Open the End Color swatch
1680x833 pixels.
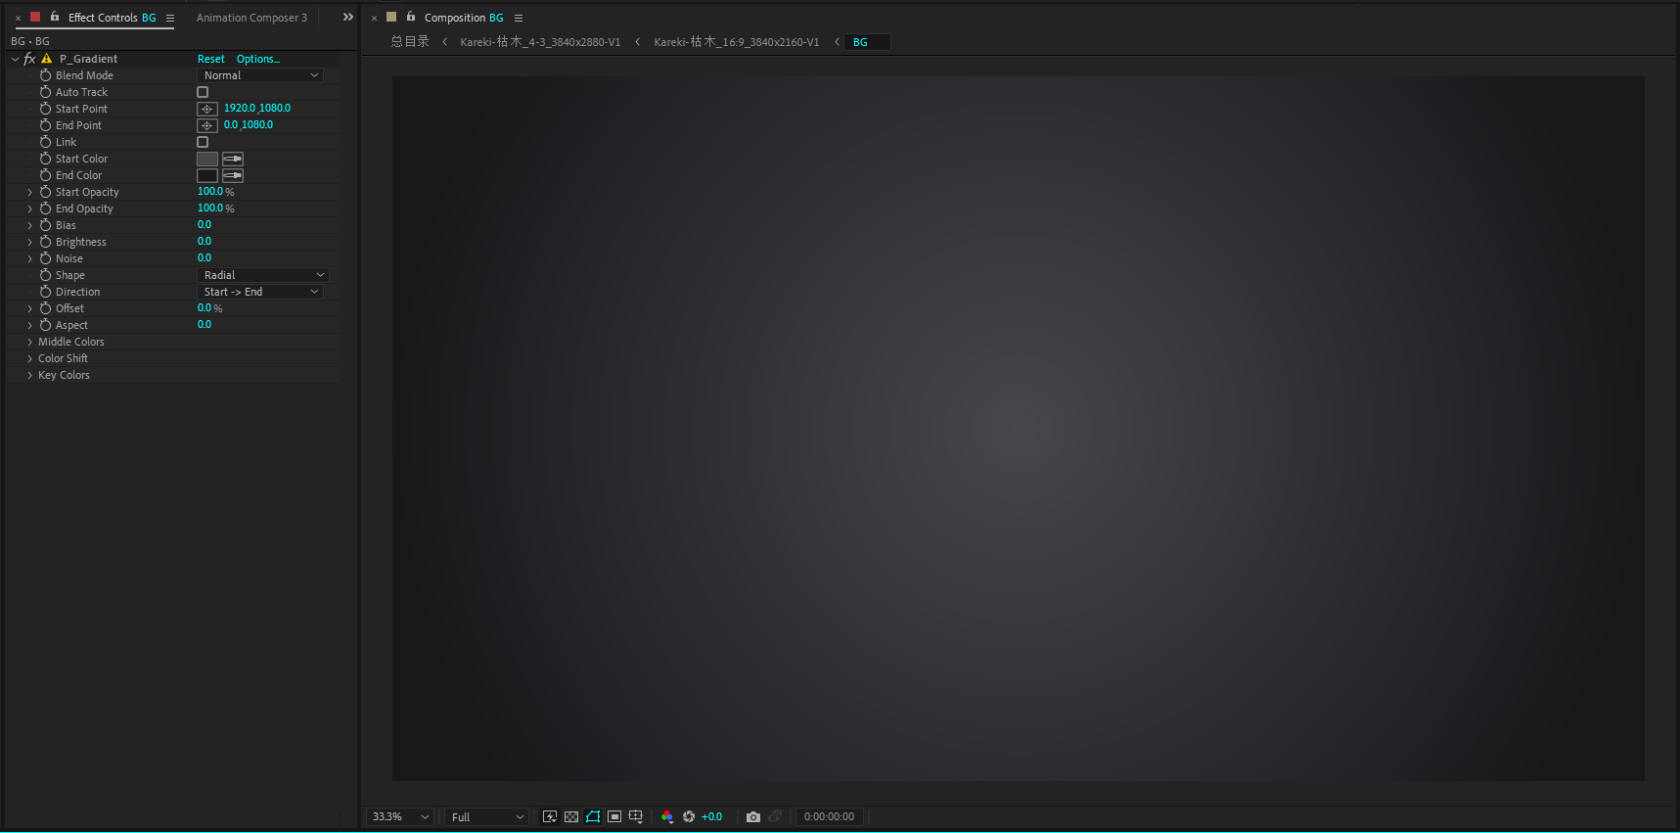[207, 176]
